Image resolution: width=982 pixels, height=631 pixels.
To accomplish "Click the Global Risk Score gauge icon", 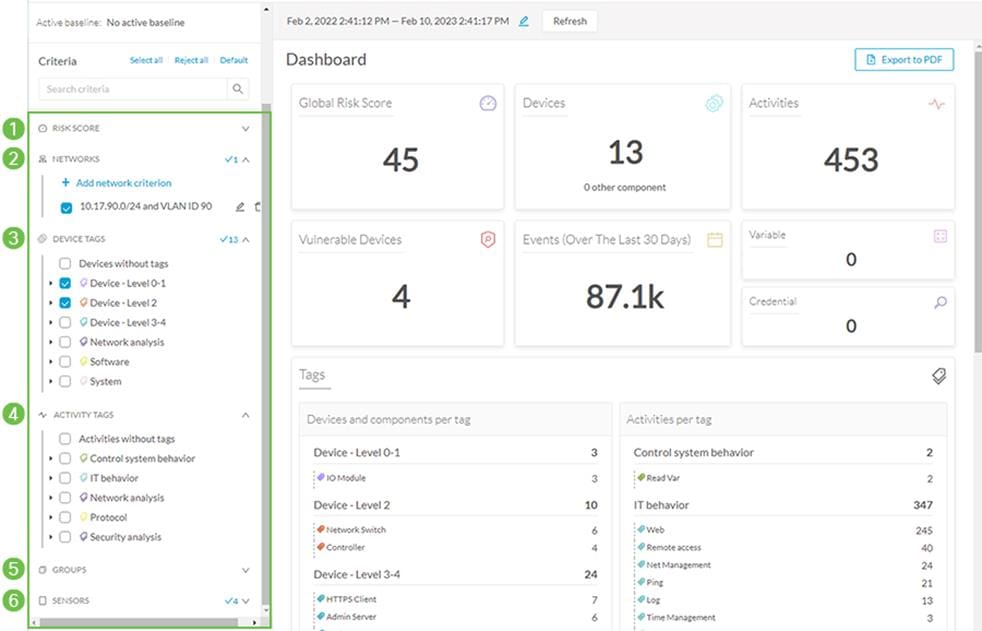I will click(x=487, y=103).
